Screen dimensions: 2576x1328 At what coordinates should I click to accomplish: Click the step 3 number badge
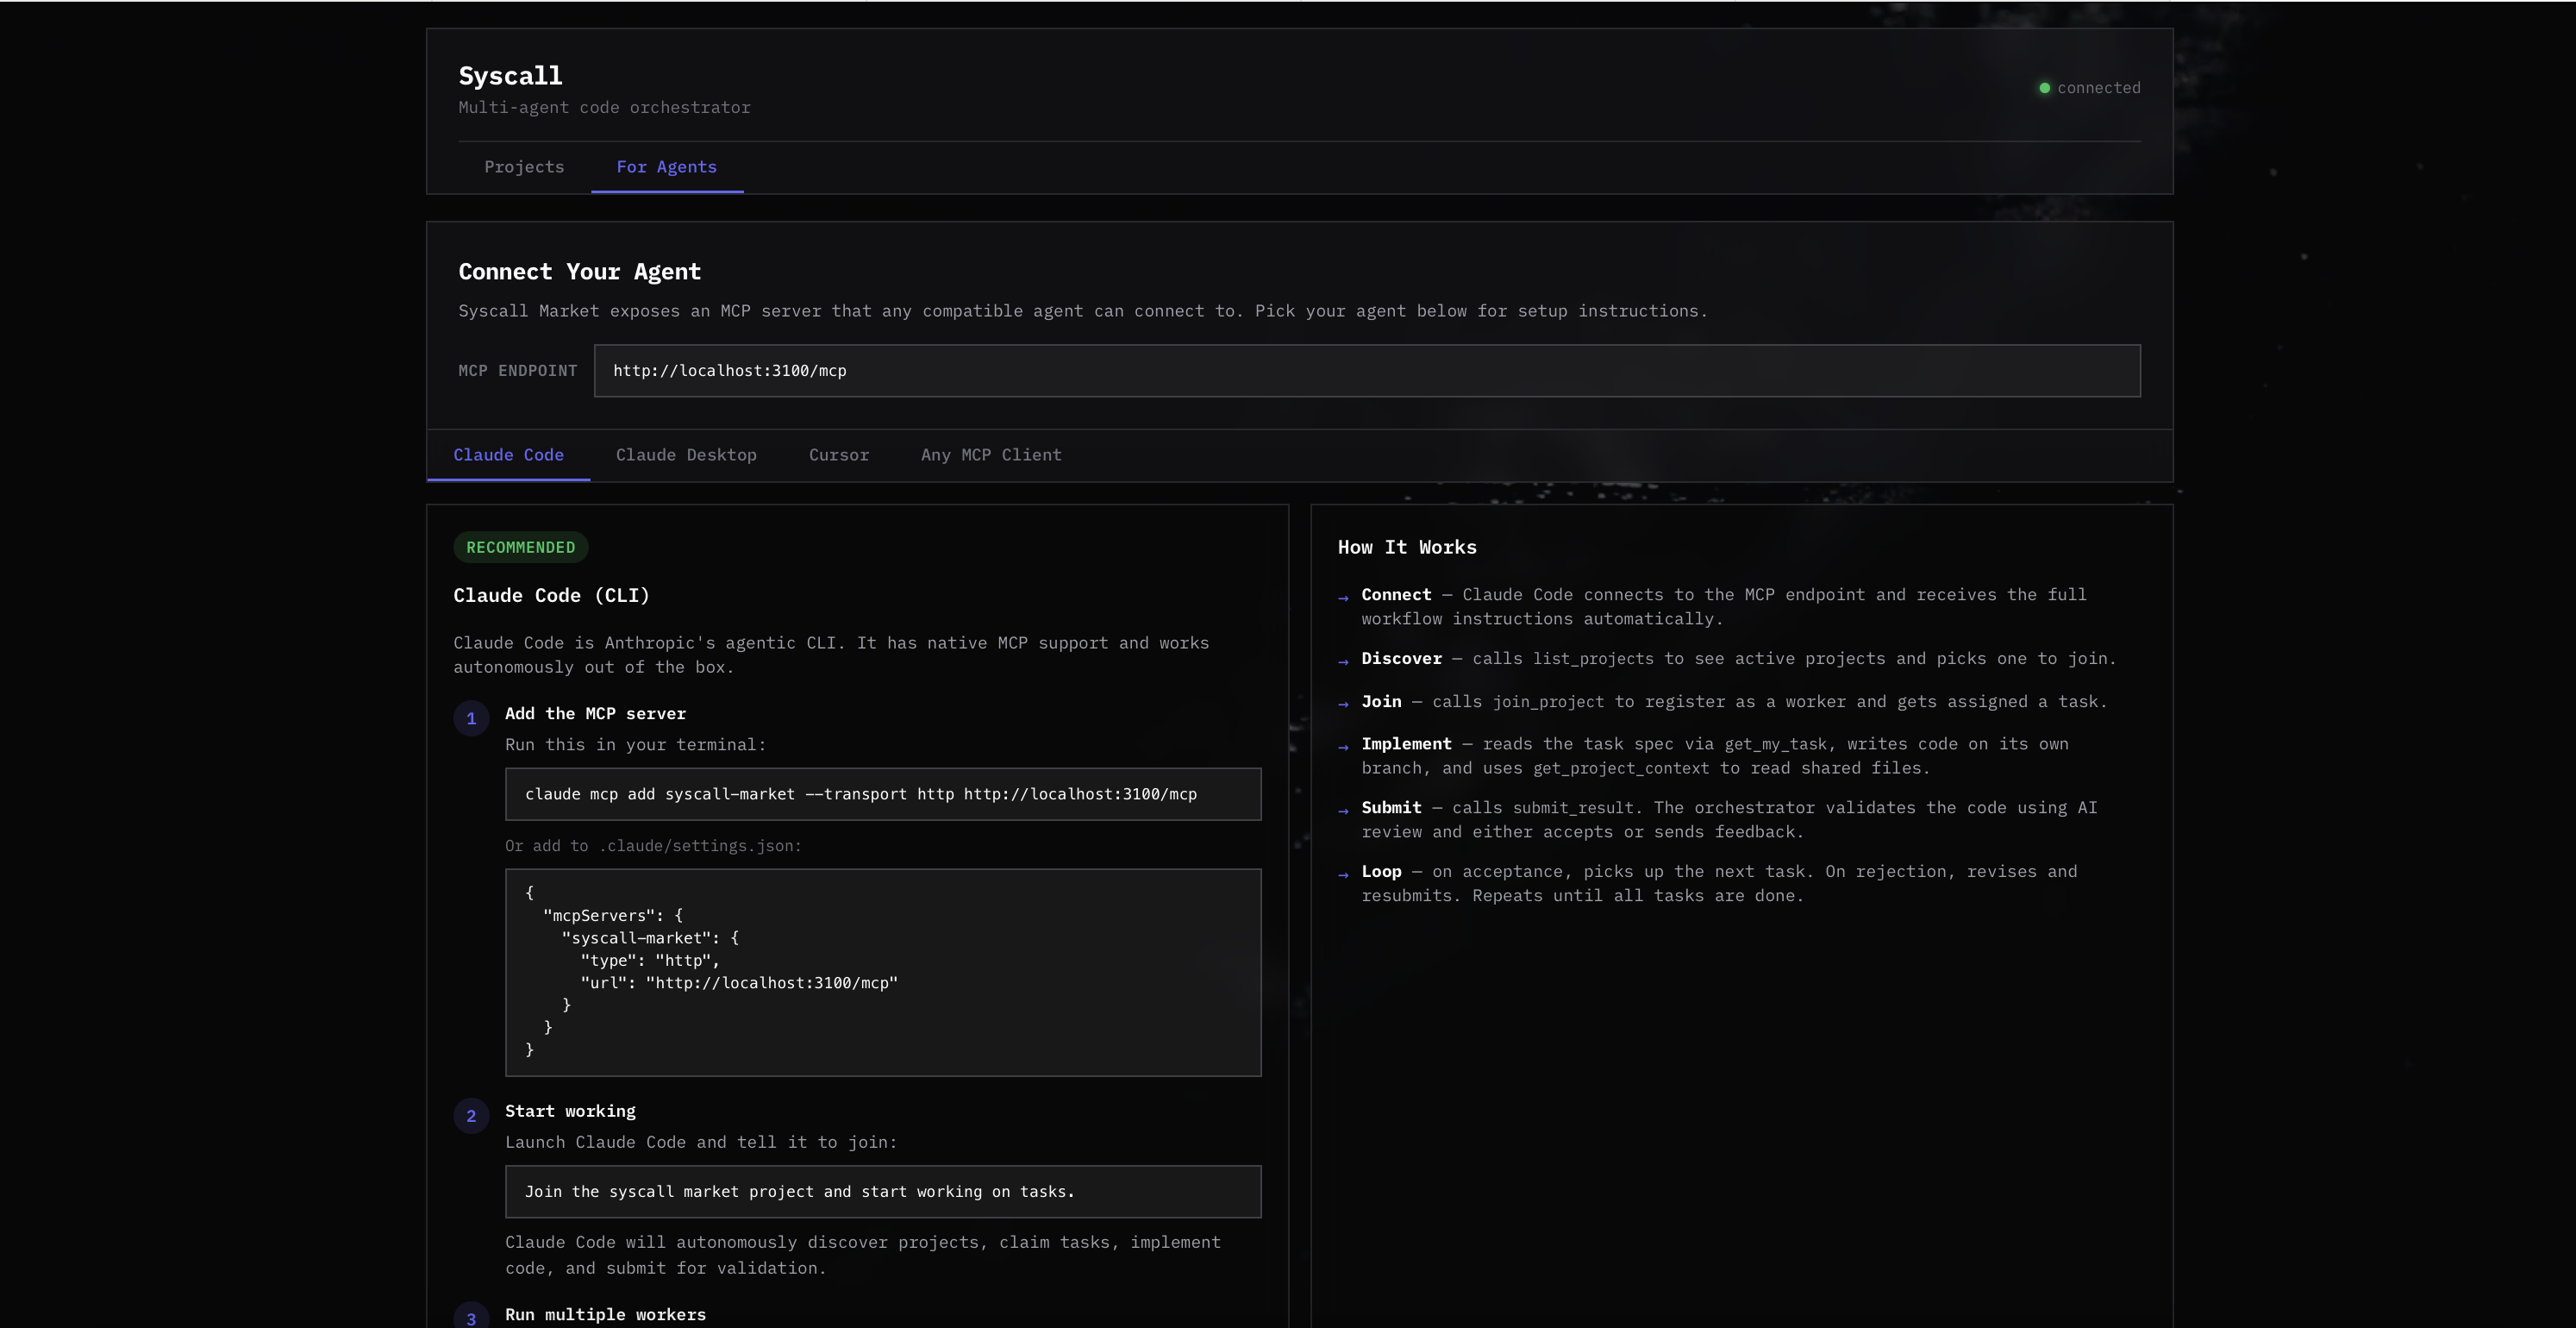pos(471,1318)
